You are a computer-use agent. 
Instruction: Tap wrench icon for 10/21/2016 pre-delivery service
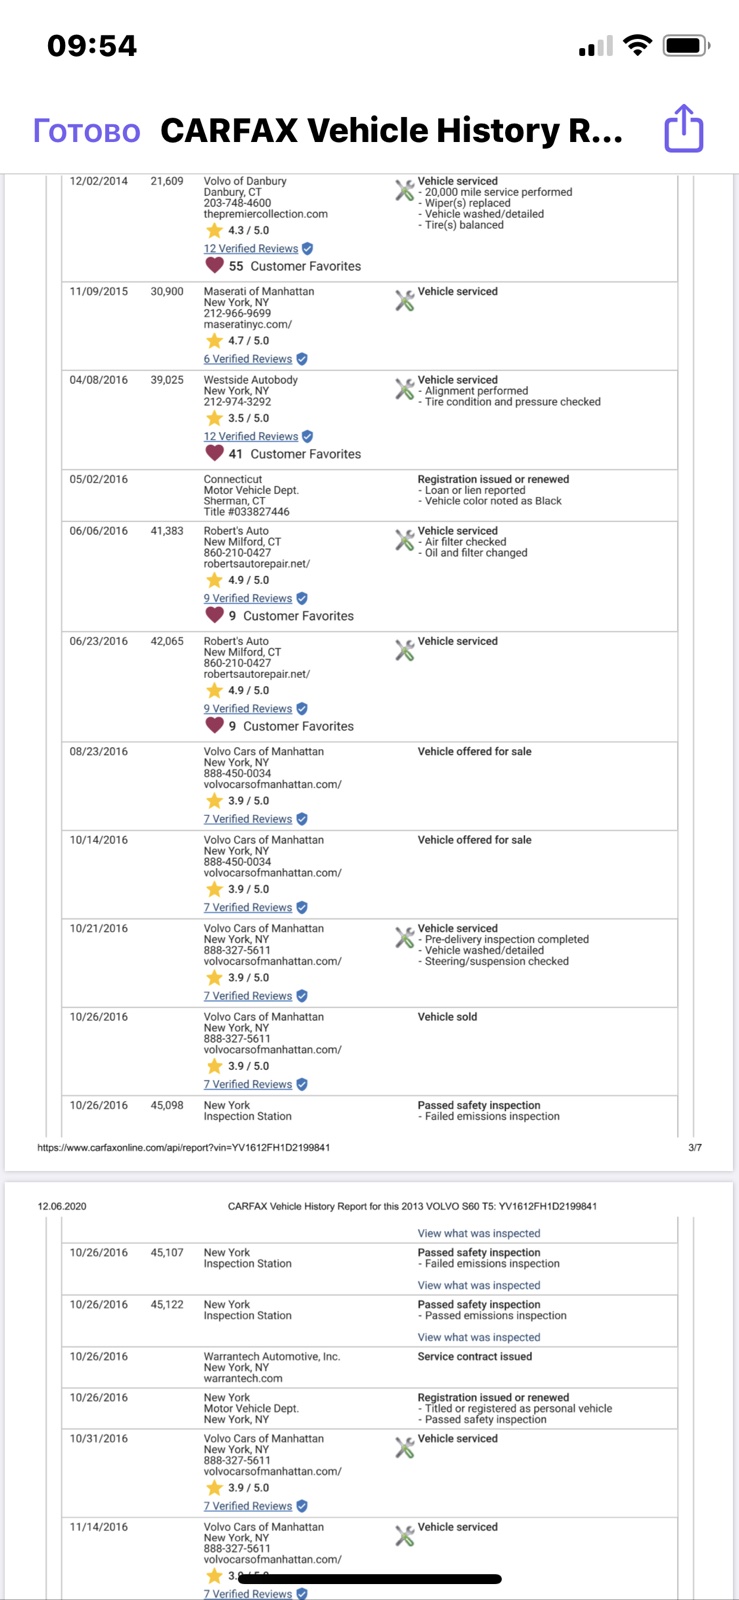(x=404, y=938)
